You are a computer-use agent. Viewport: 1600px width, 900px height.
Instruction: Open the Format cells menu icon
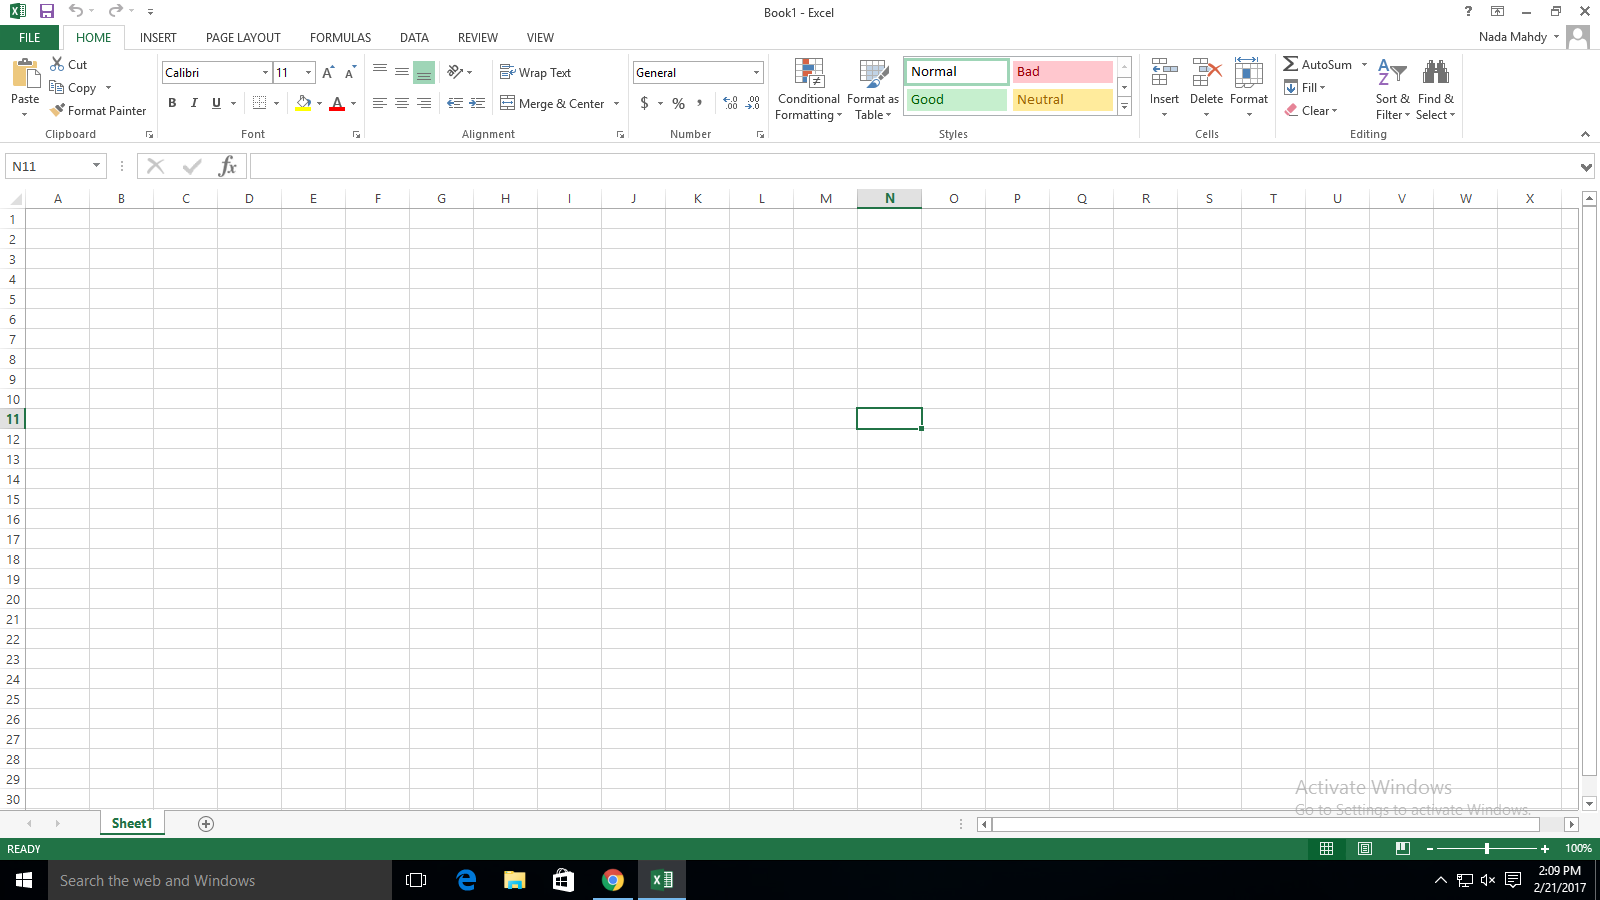pyautogui.click(x=1249, y=73)
